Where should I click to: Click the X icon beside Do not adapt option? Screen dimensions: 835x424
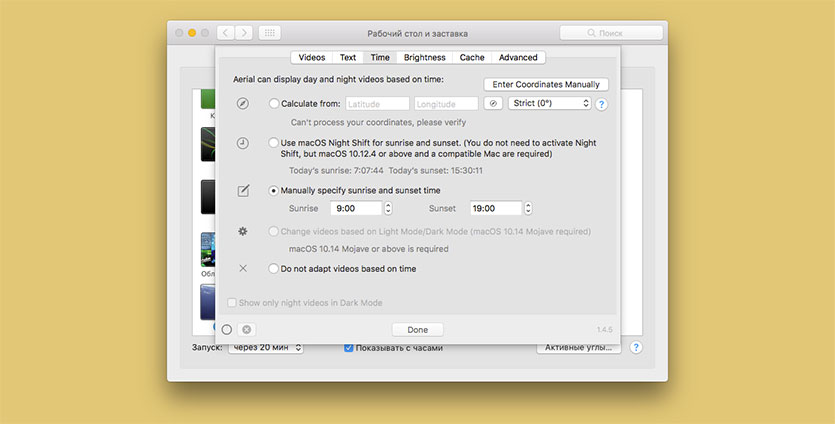tap(242, 268)
